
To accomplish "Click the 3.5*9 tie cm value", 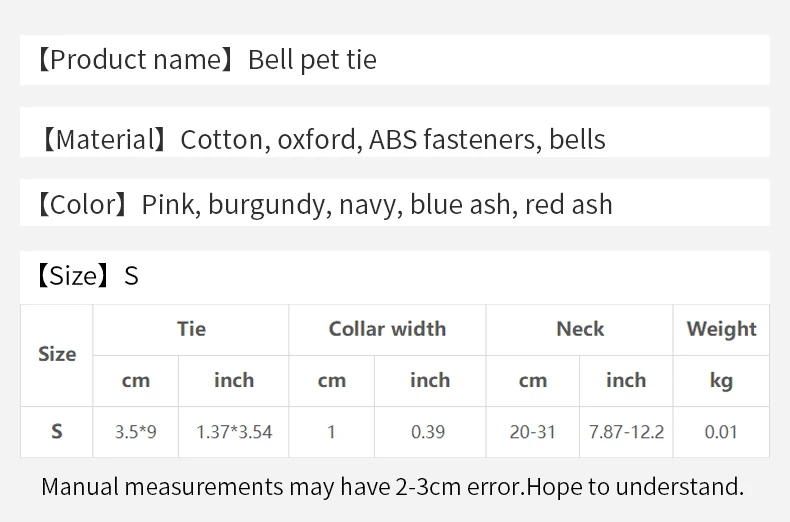I will point(136,432).
